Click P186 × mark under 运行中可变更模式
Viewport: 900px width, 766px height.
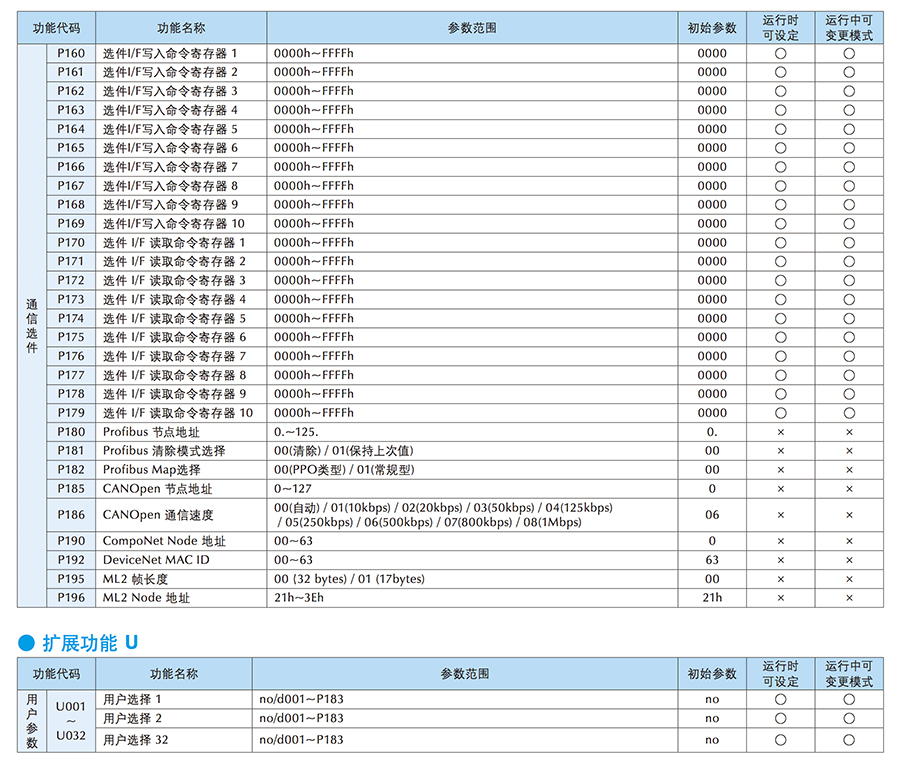click(849, 515)
